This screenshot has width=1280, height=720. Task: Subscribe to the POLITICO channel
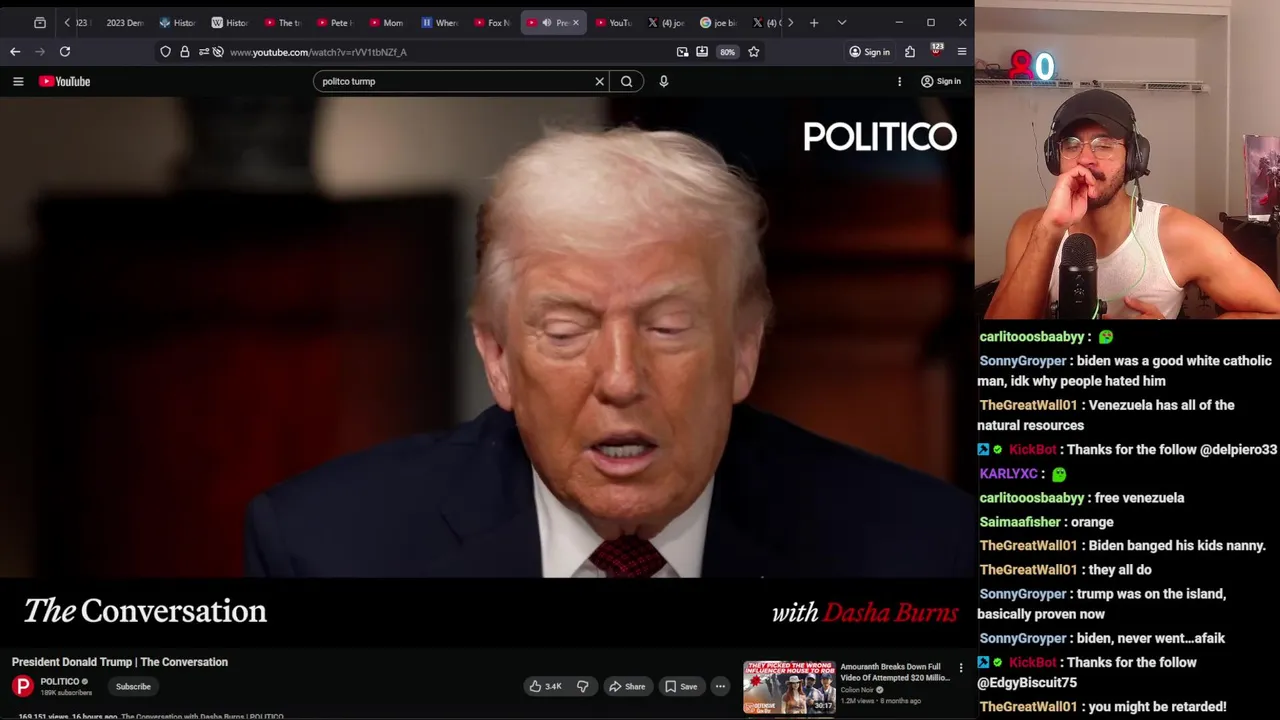(x=133, y=686)
